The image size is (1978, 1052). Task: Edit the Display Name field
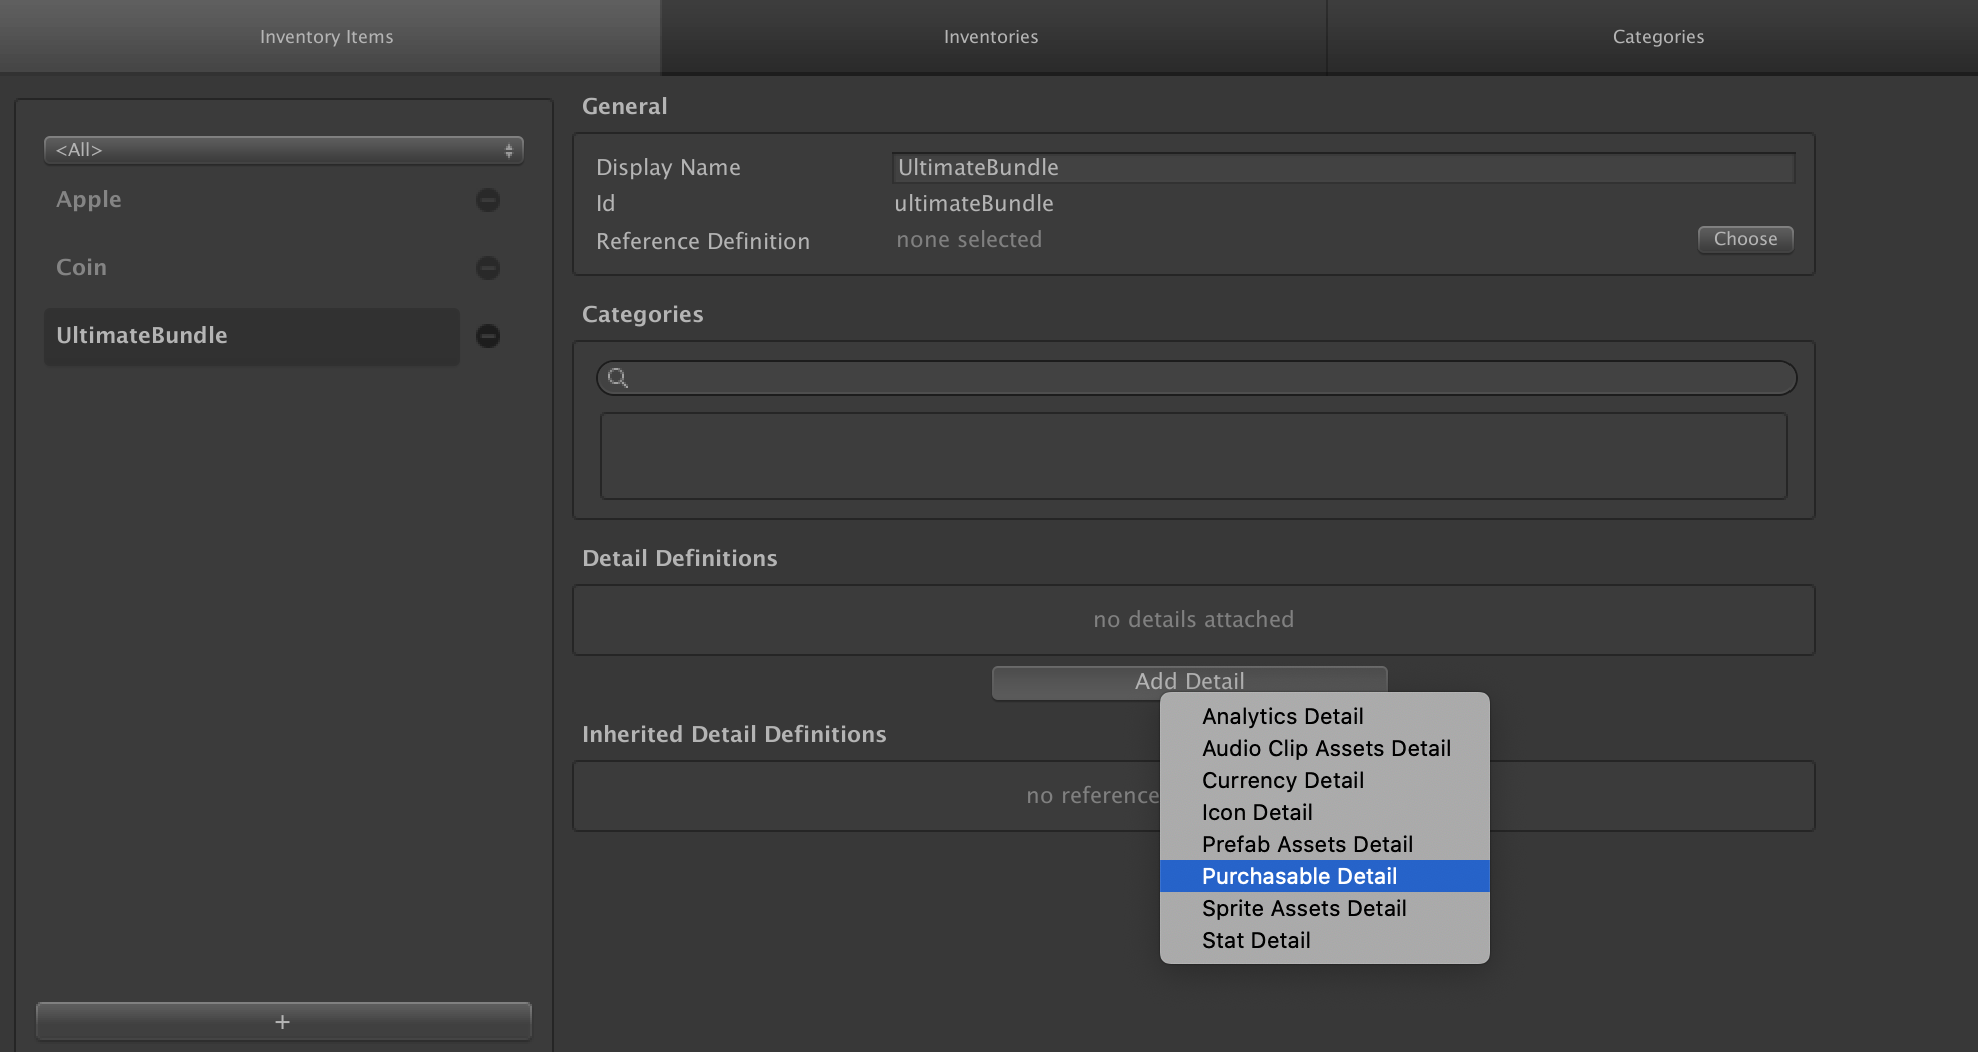1343,168
